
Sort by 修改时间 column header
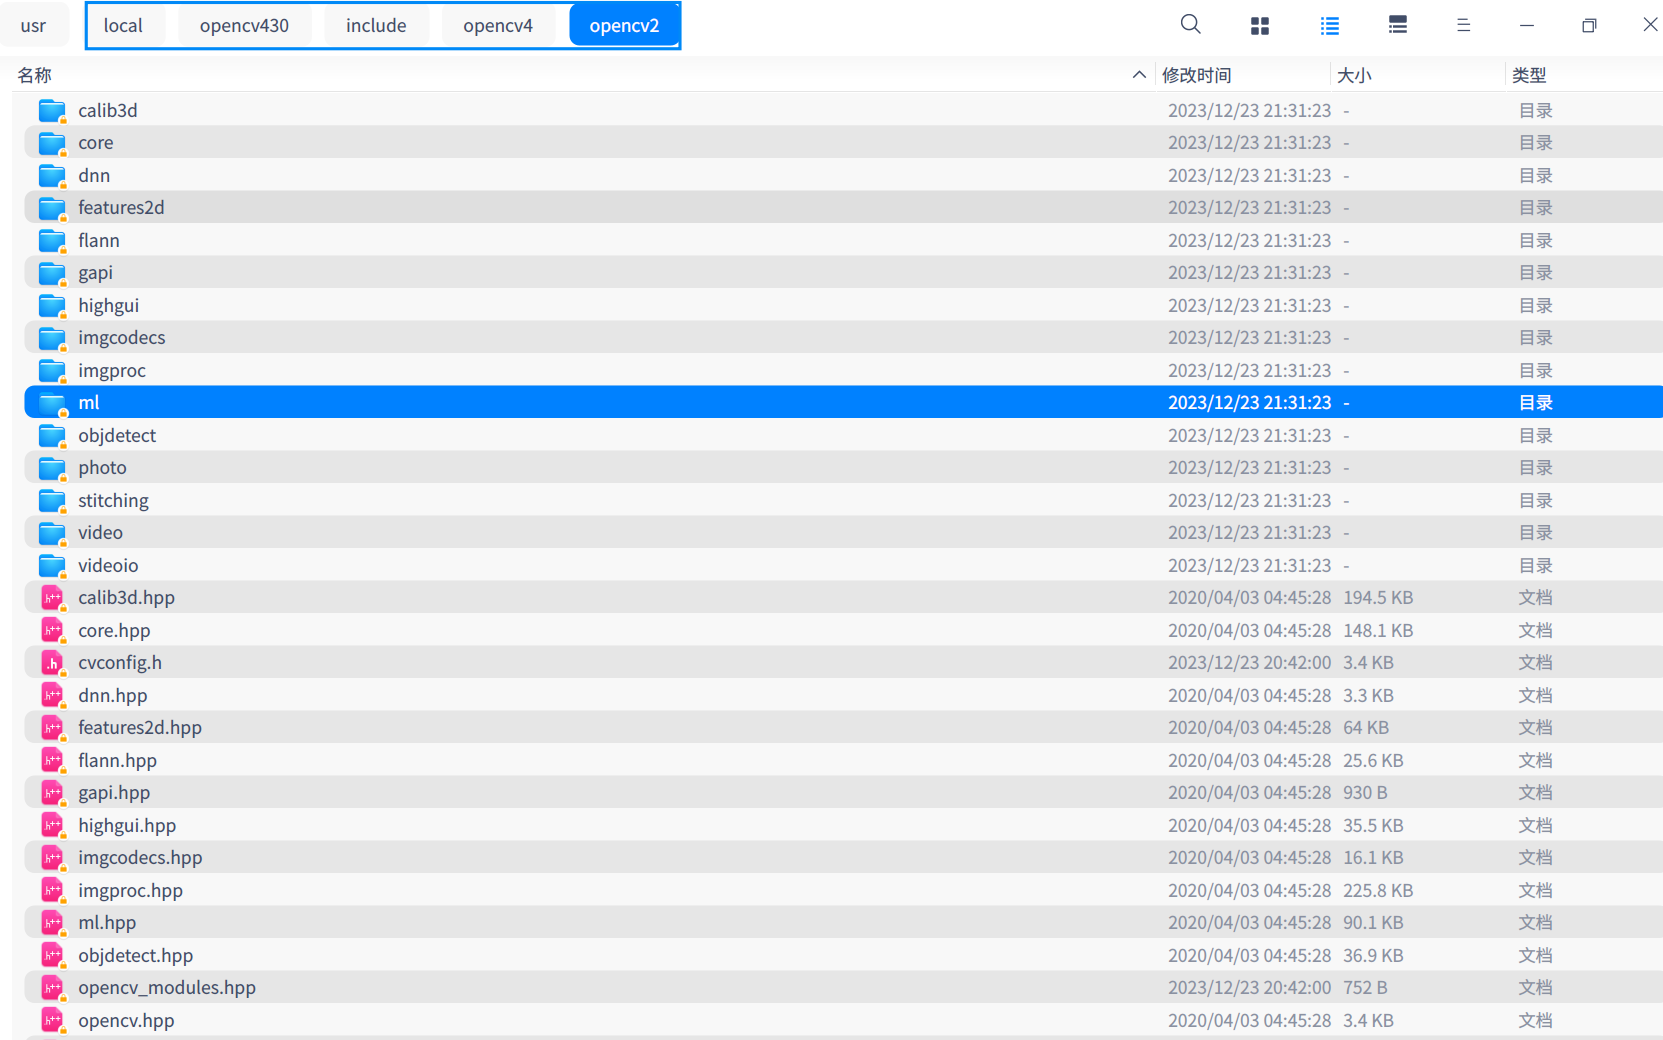tap(1197, 75)
